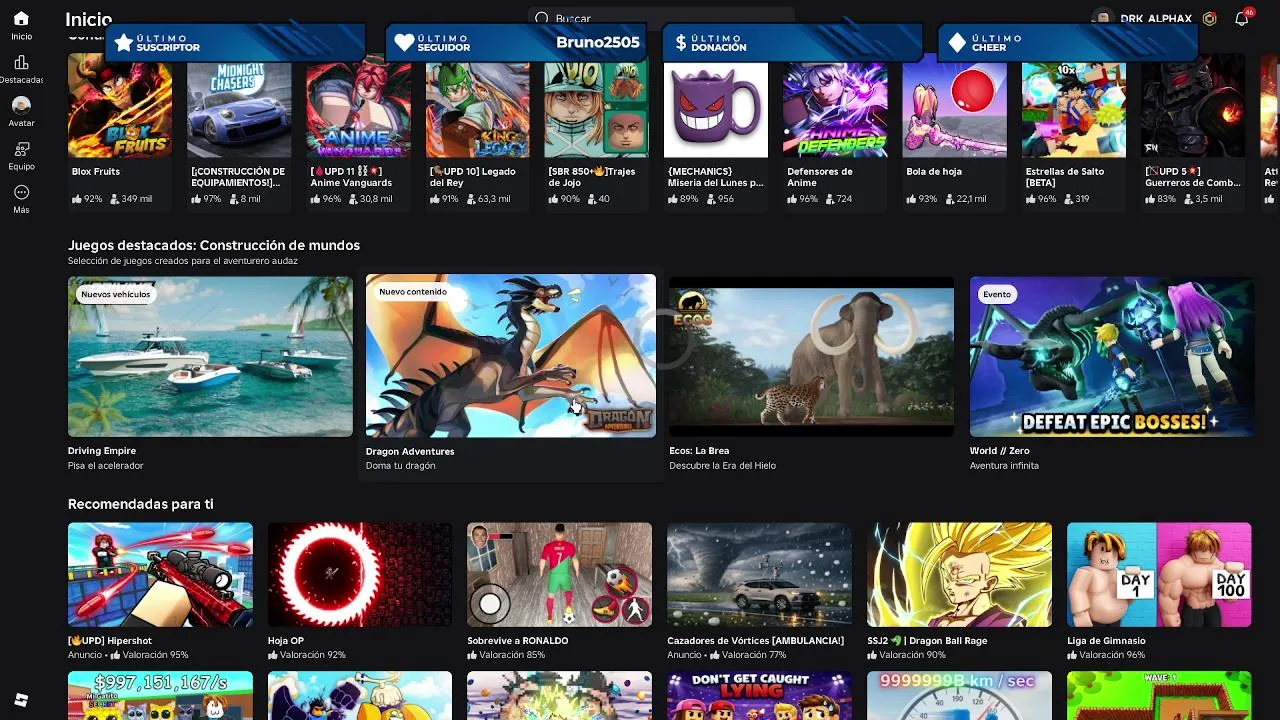This screenshot has height=720, width=1280.
Task: Click the Buscar search field
Action: tap(661, 18)
